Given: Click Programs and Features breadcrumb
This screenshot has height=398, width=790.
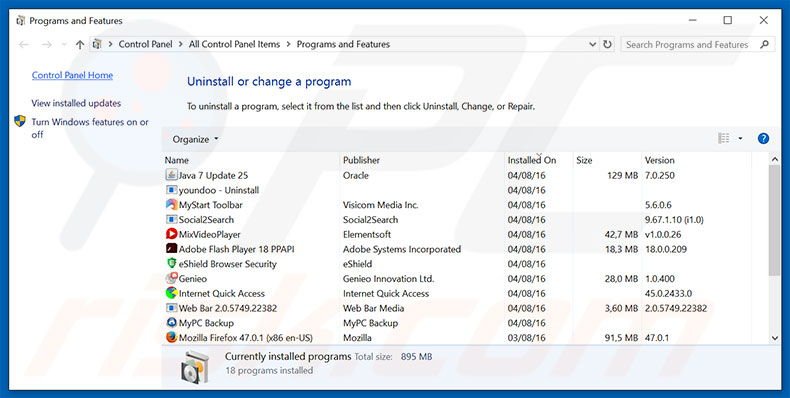Looking at the screenshot, I should tap(343, 44).
